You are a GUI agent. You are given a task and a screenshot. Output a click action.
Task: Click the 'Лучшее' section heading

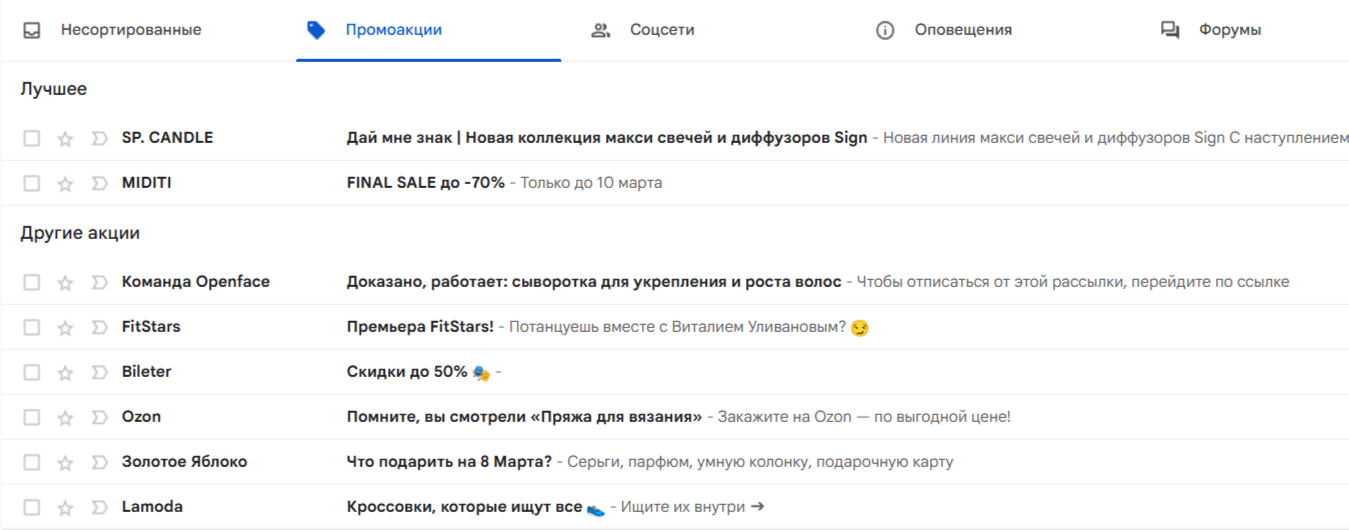click(54, 89)
